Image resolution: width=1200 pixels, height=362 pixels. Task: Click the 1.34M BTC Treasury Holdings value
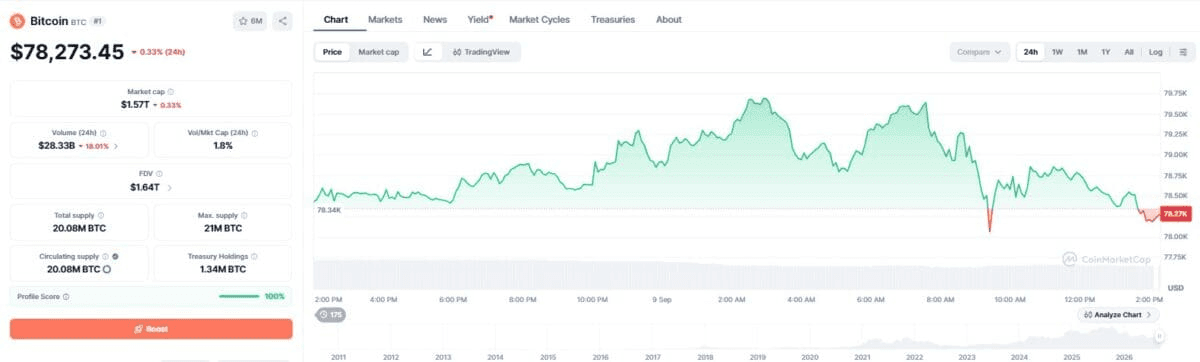(223, 269)
